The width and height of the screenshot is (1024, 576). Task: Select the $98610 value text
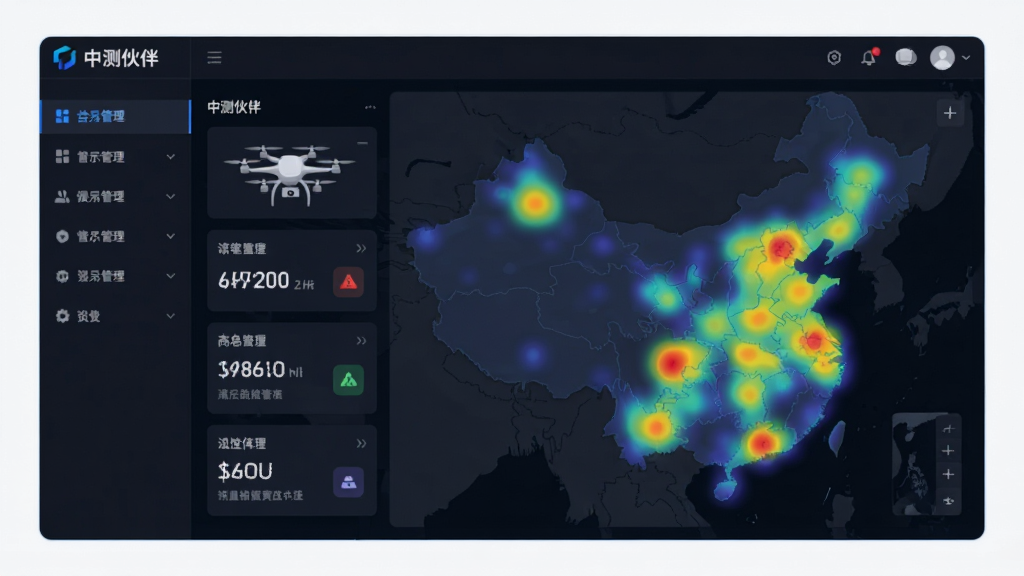click(x=251, y=370)
